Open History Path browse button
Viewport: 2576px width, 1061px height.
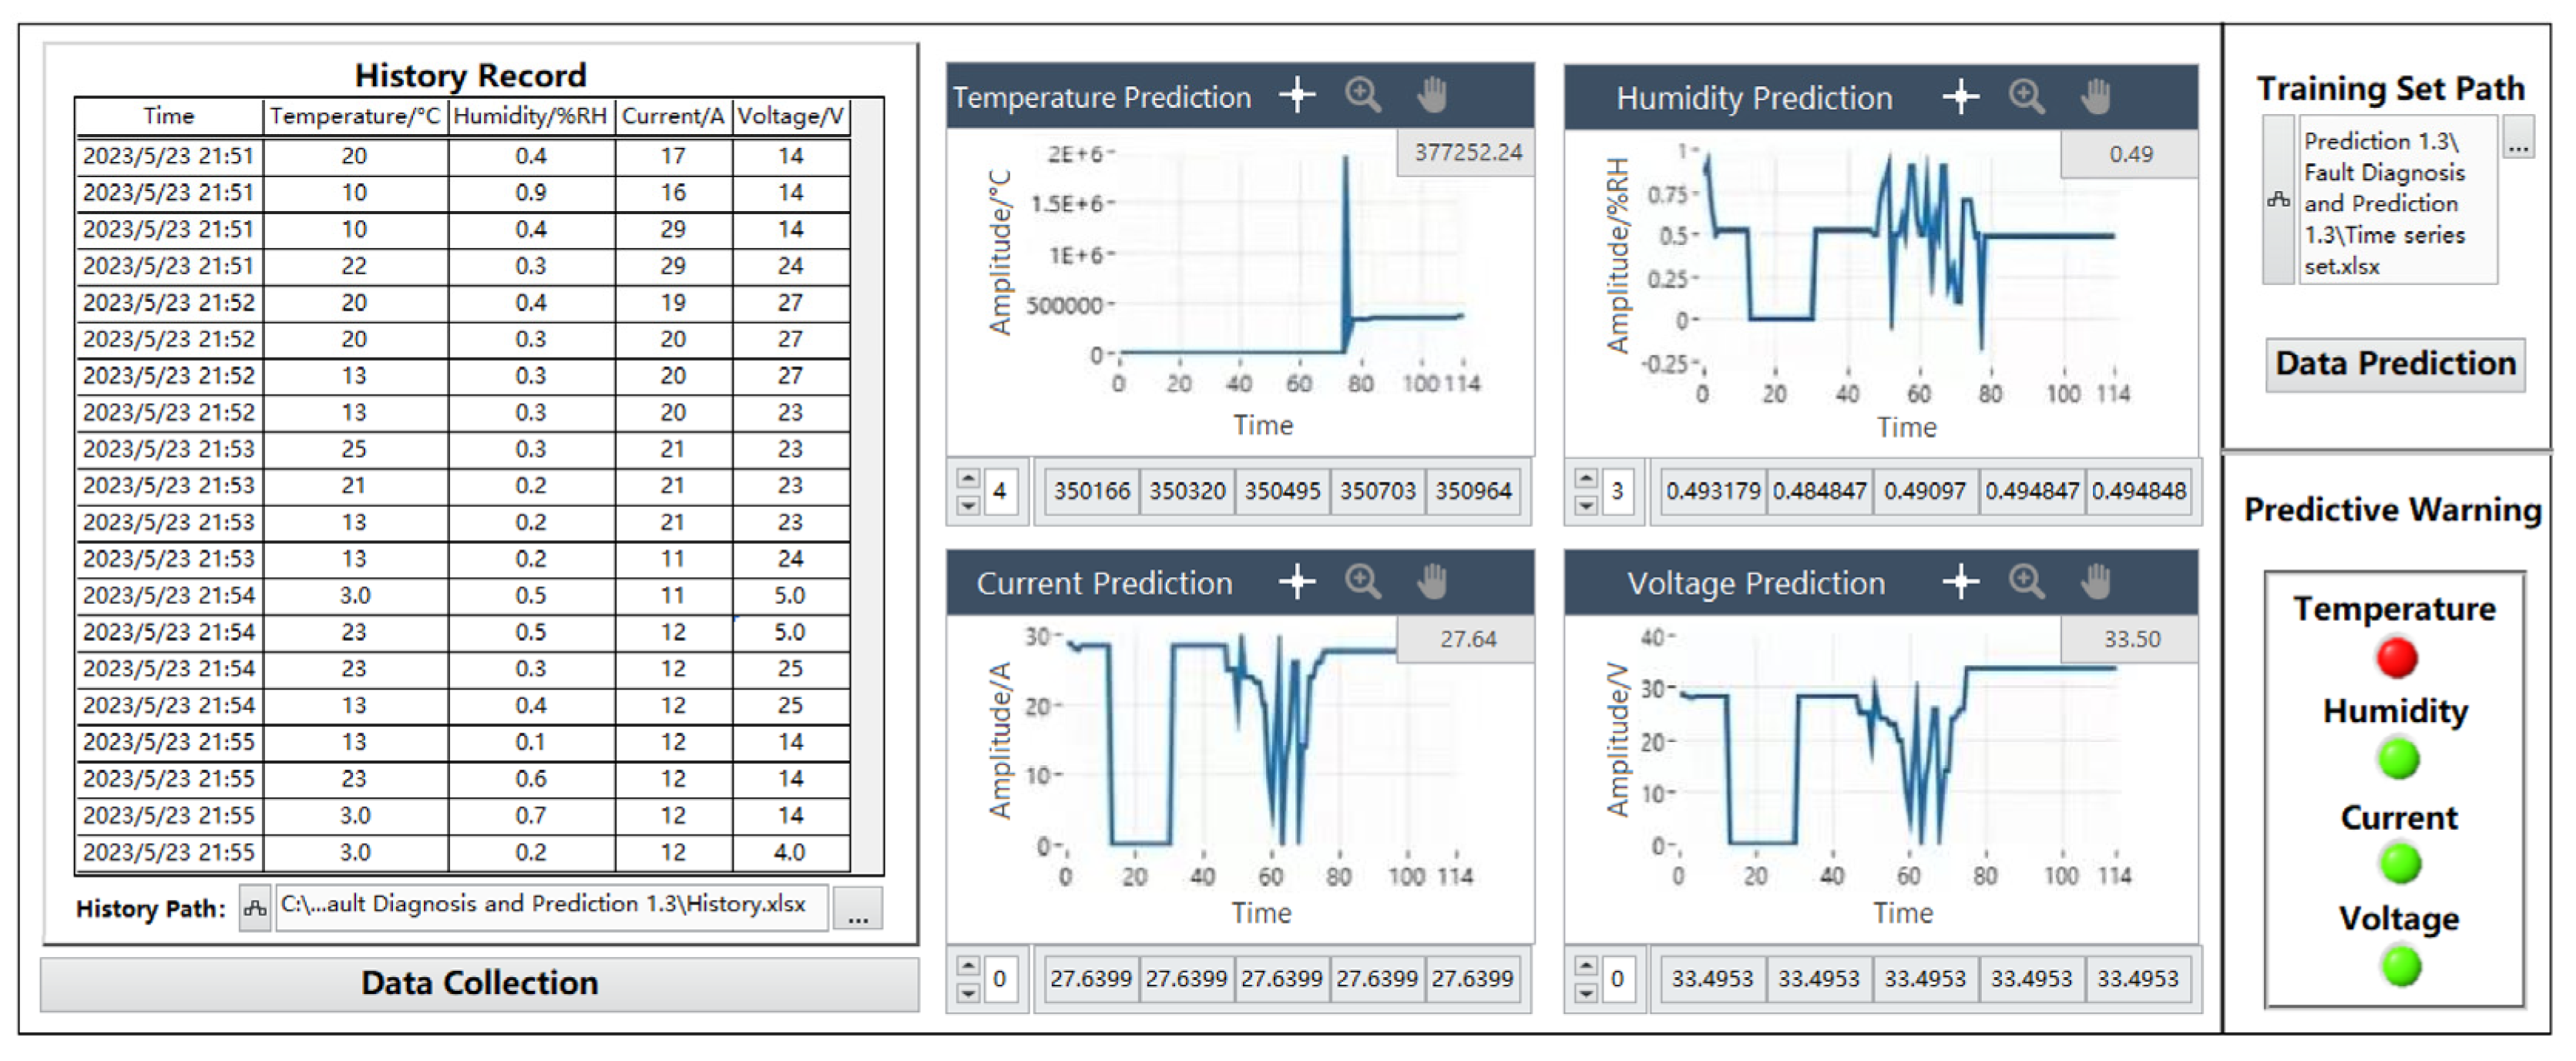coord(857,909)
